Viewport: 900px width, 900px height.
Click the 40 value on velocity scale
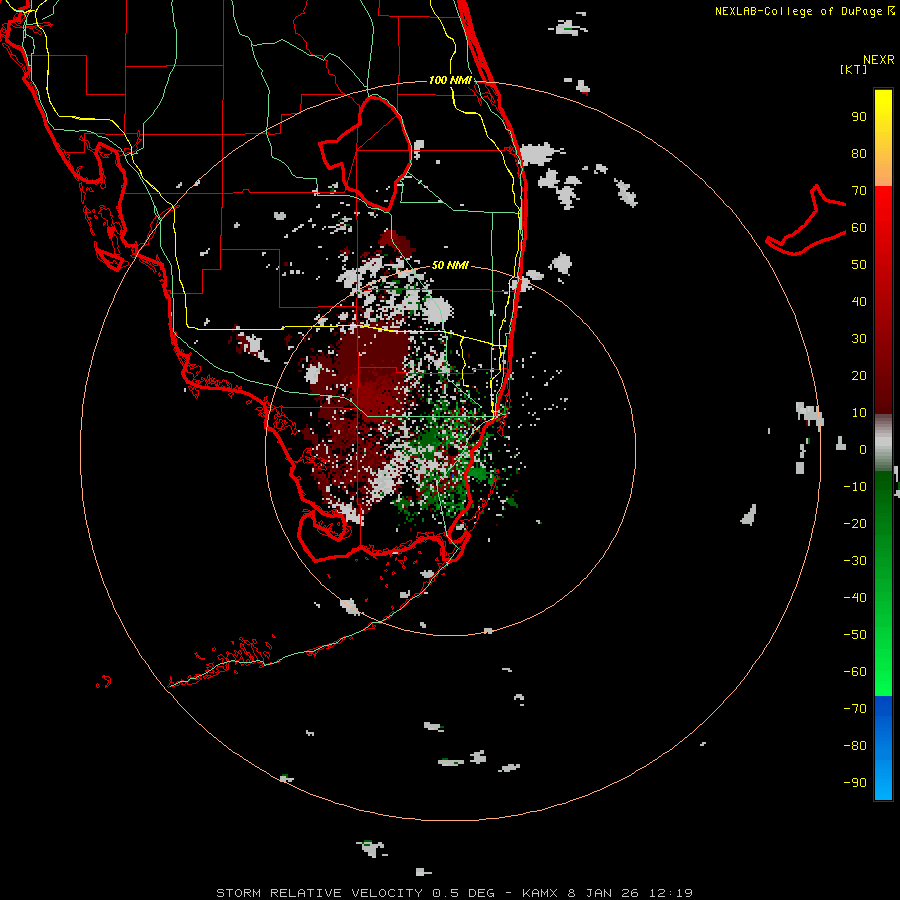click(x=859, y=302)
